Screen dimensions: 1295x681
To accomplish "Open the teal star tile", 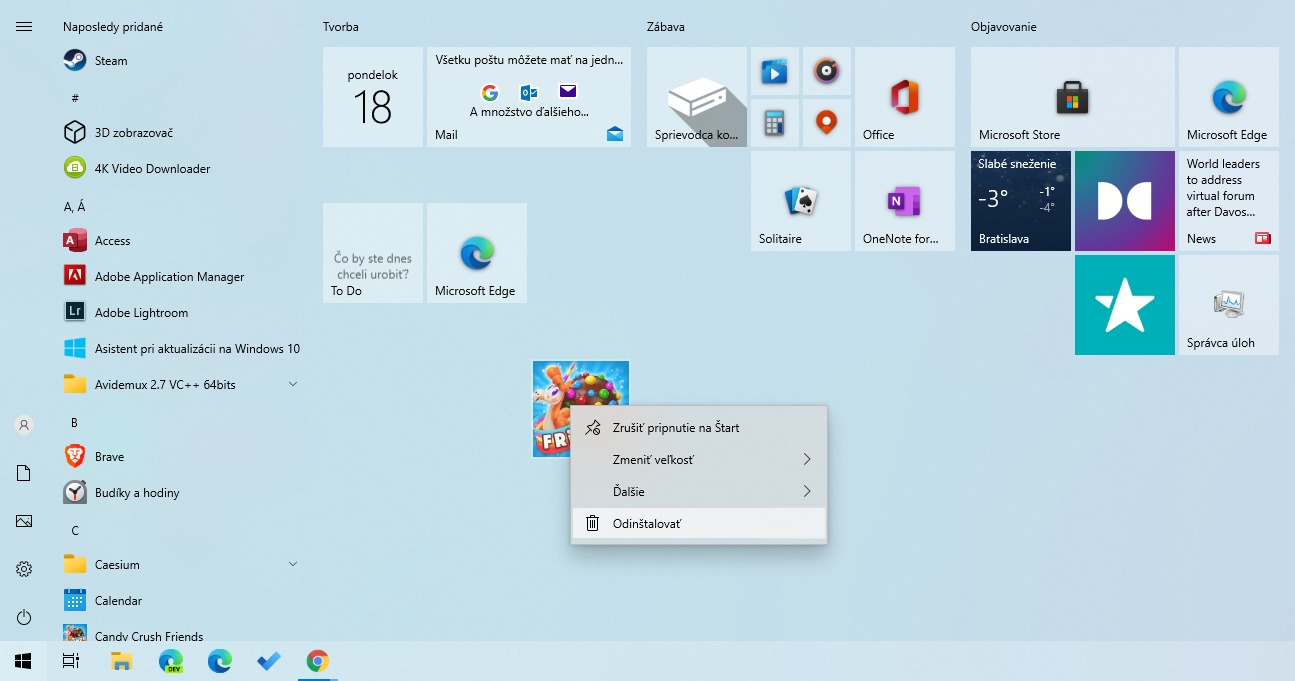I will coord(1125,305).
